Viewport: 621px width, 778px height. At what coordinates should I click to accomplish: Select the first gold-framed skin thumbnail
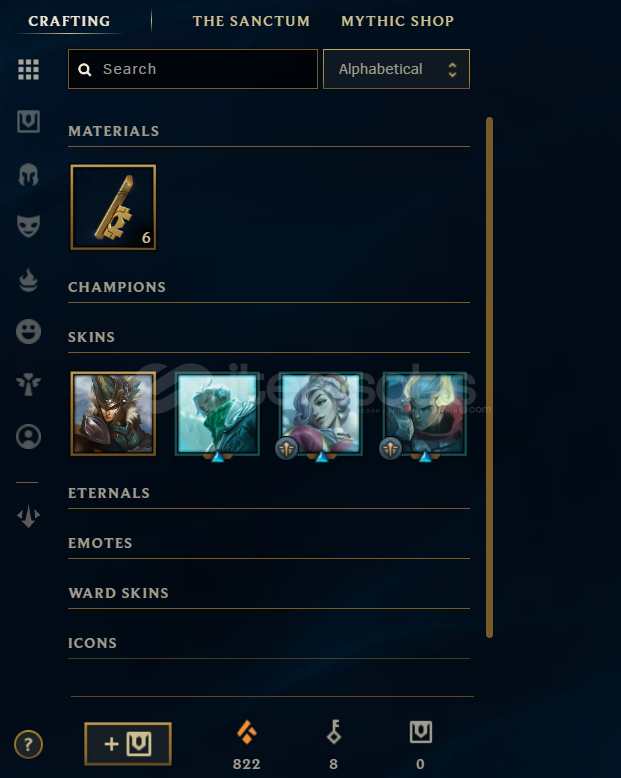[x=113, y=414]
